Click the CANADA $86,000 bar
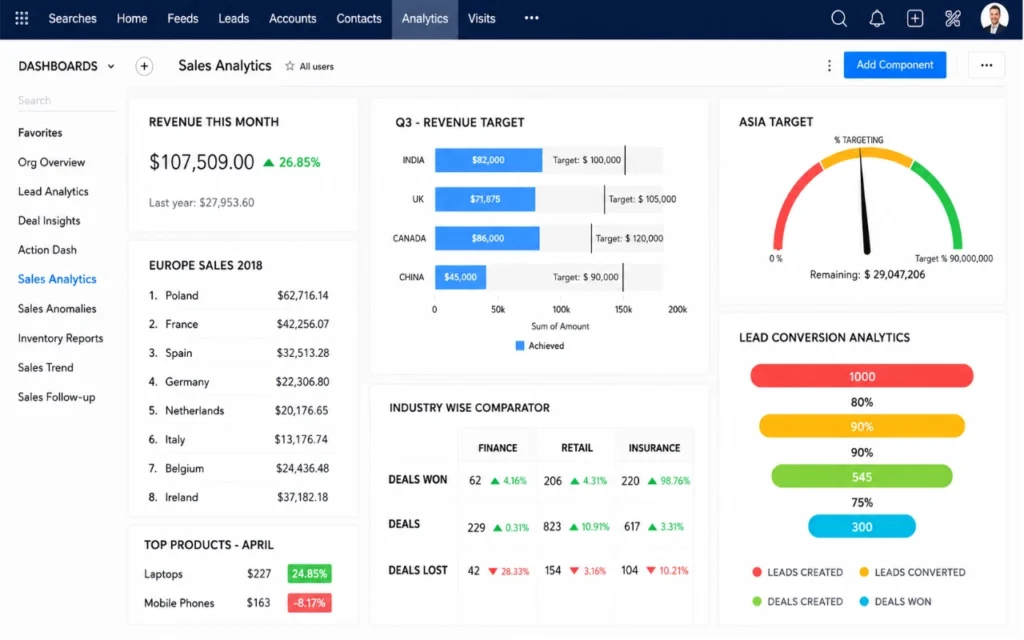Viewport: 1024px width, 640px height. click(487, 238)
